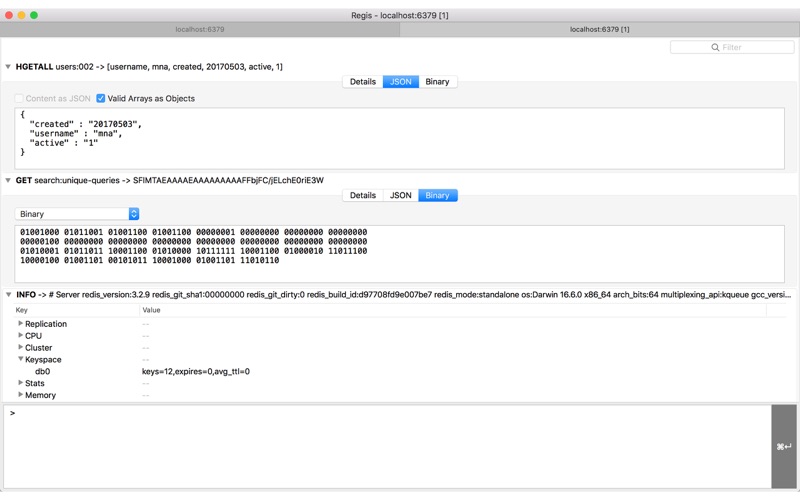This screenshot has height=500, width=800.
Task: Switch GET result to JSON view
Action: (x=401, y=195)
